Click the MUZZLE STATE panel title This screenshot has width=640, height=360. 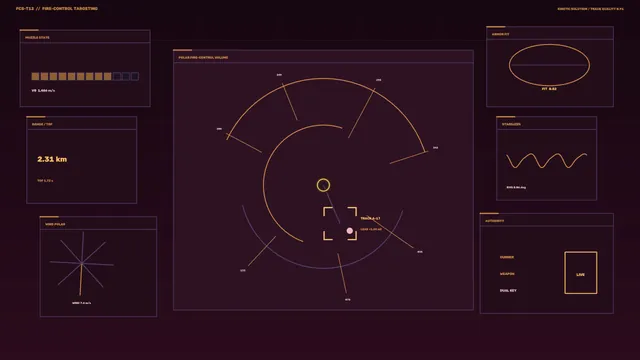(37, 38)
